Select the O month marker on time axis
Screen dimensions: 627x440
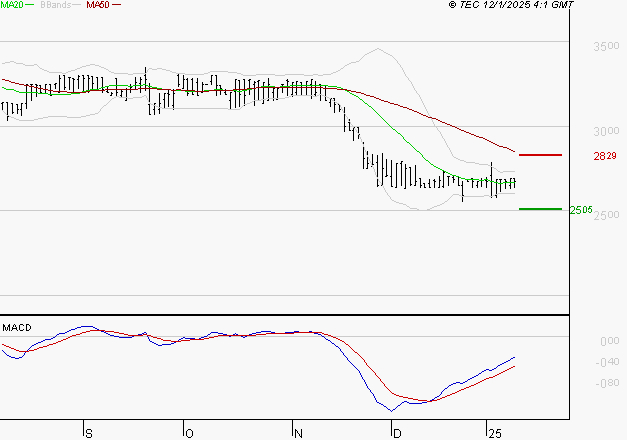click(x=189, y=433)
